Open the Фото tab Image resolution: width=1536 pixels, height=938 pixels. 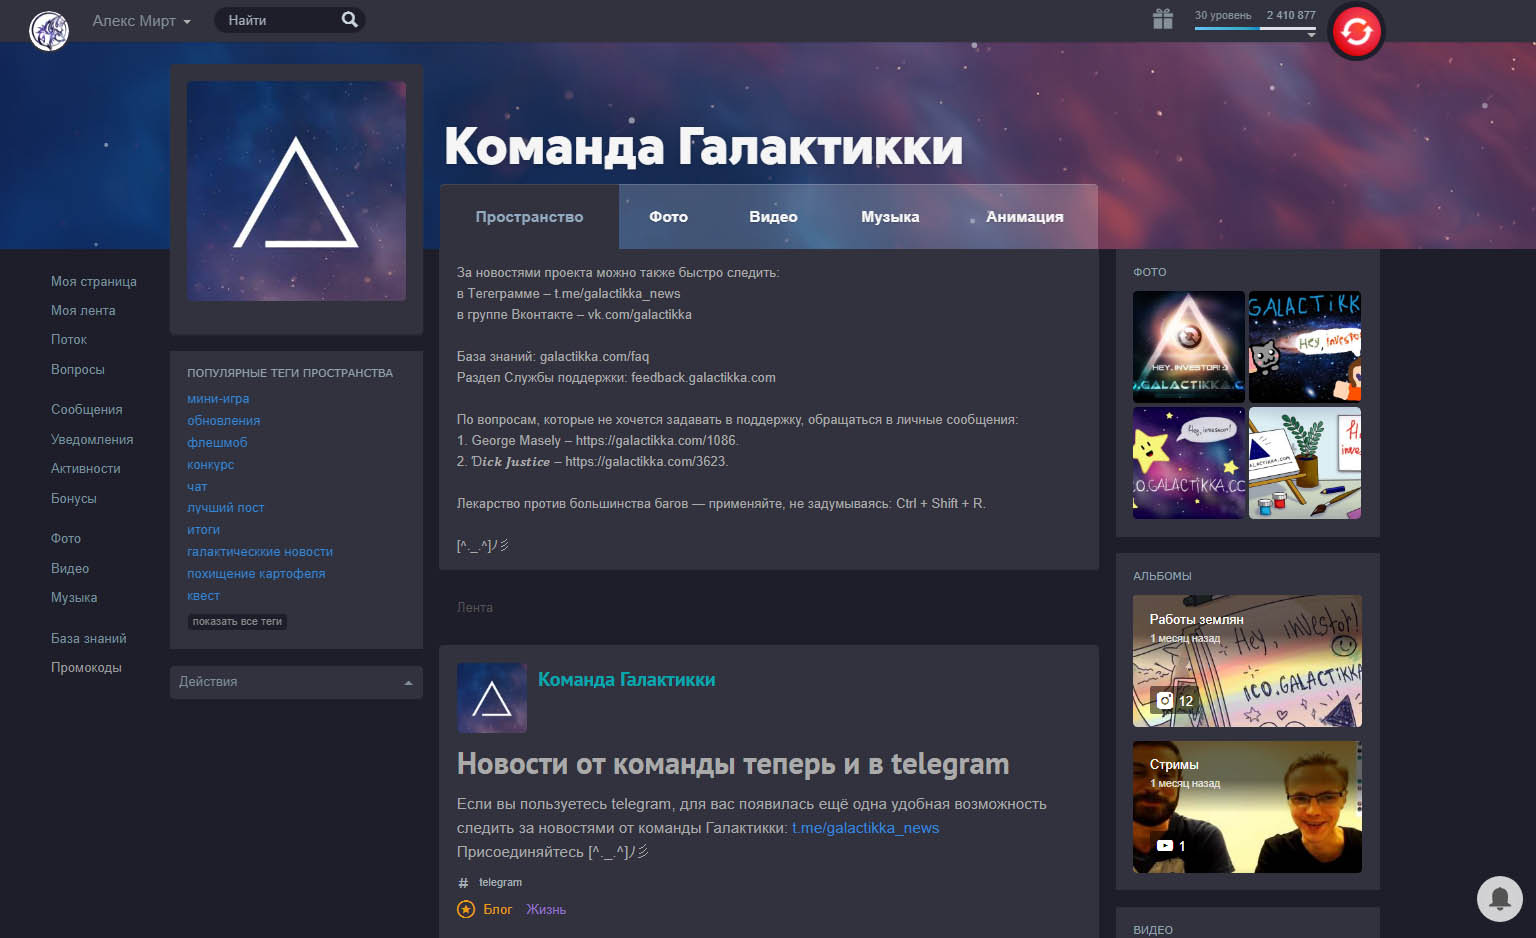coord(668,217)
